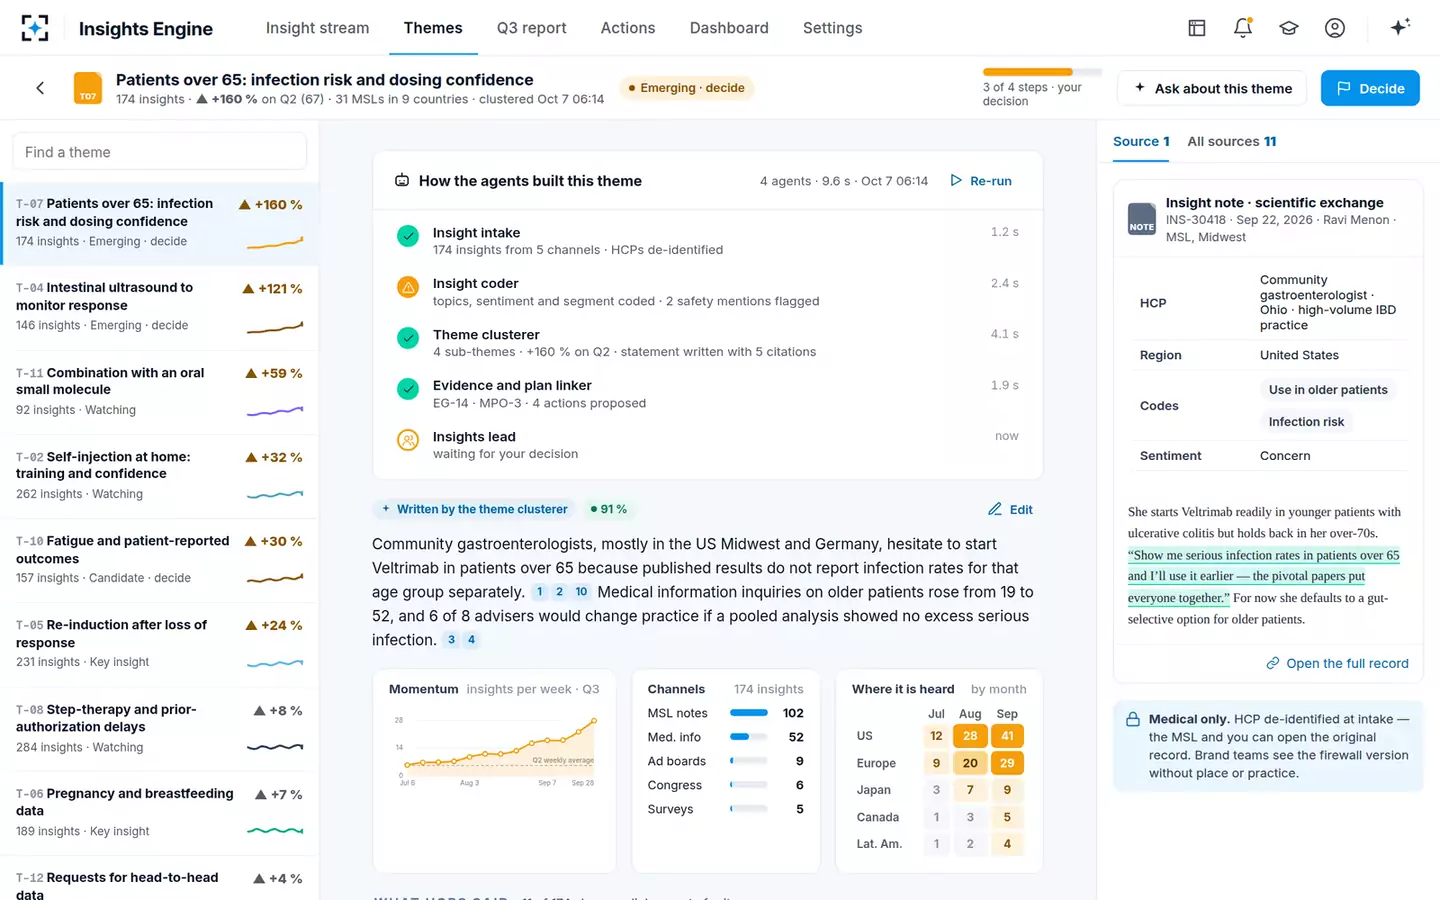1440x900 pixels.
Task: Open the Q3 report tab
Action: tap(531, 28)
